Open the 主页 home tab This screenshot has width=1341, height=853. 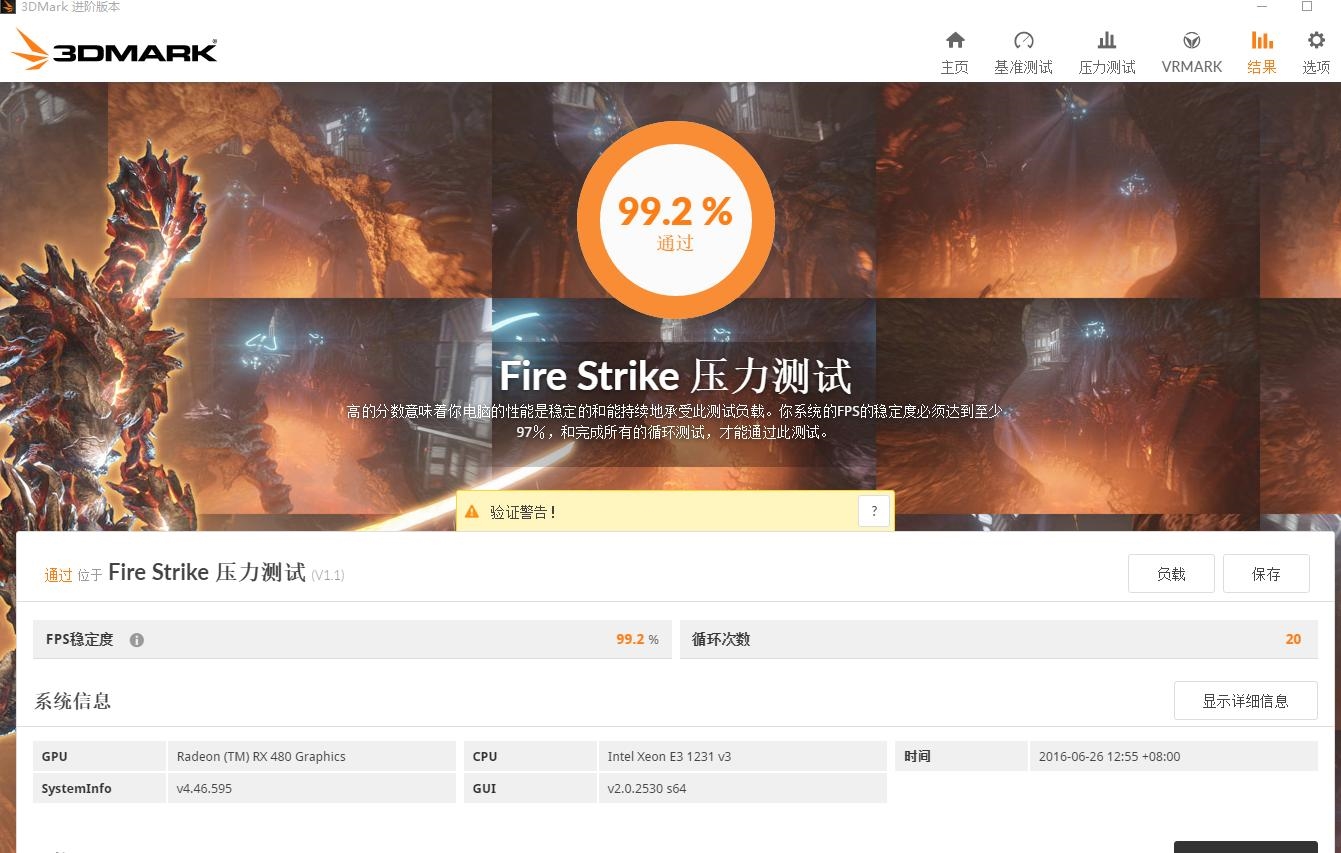point(955,53)
